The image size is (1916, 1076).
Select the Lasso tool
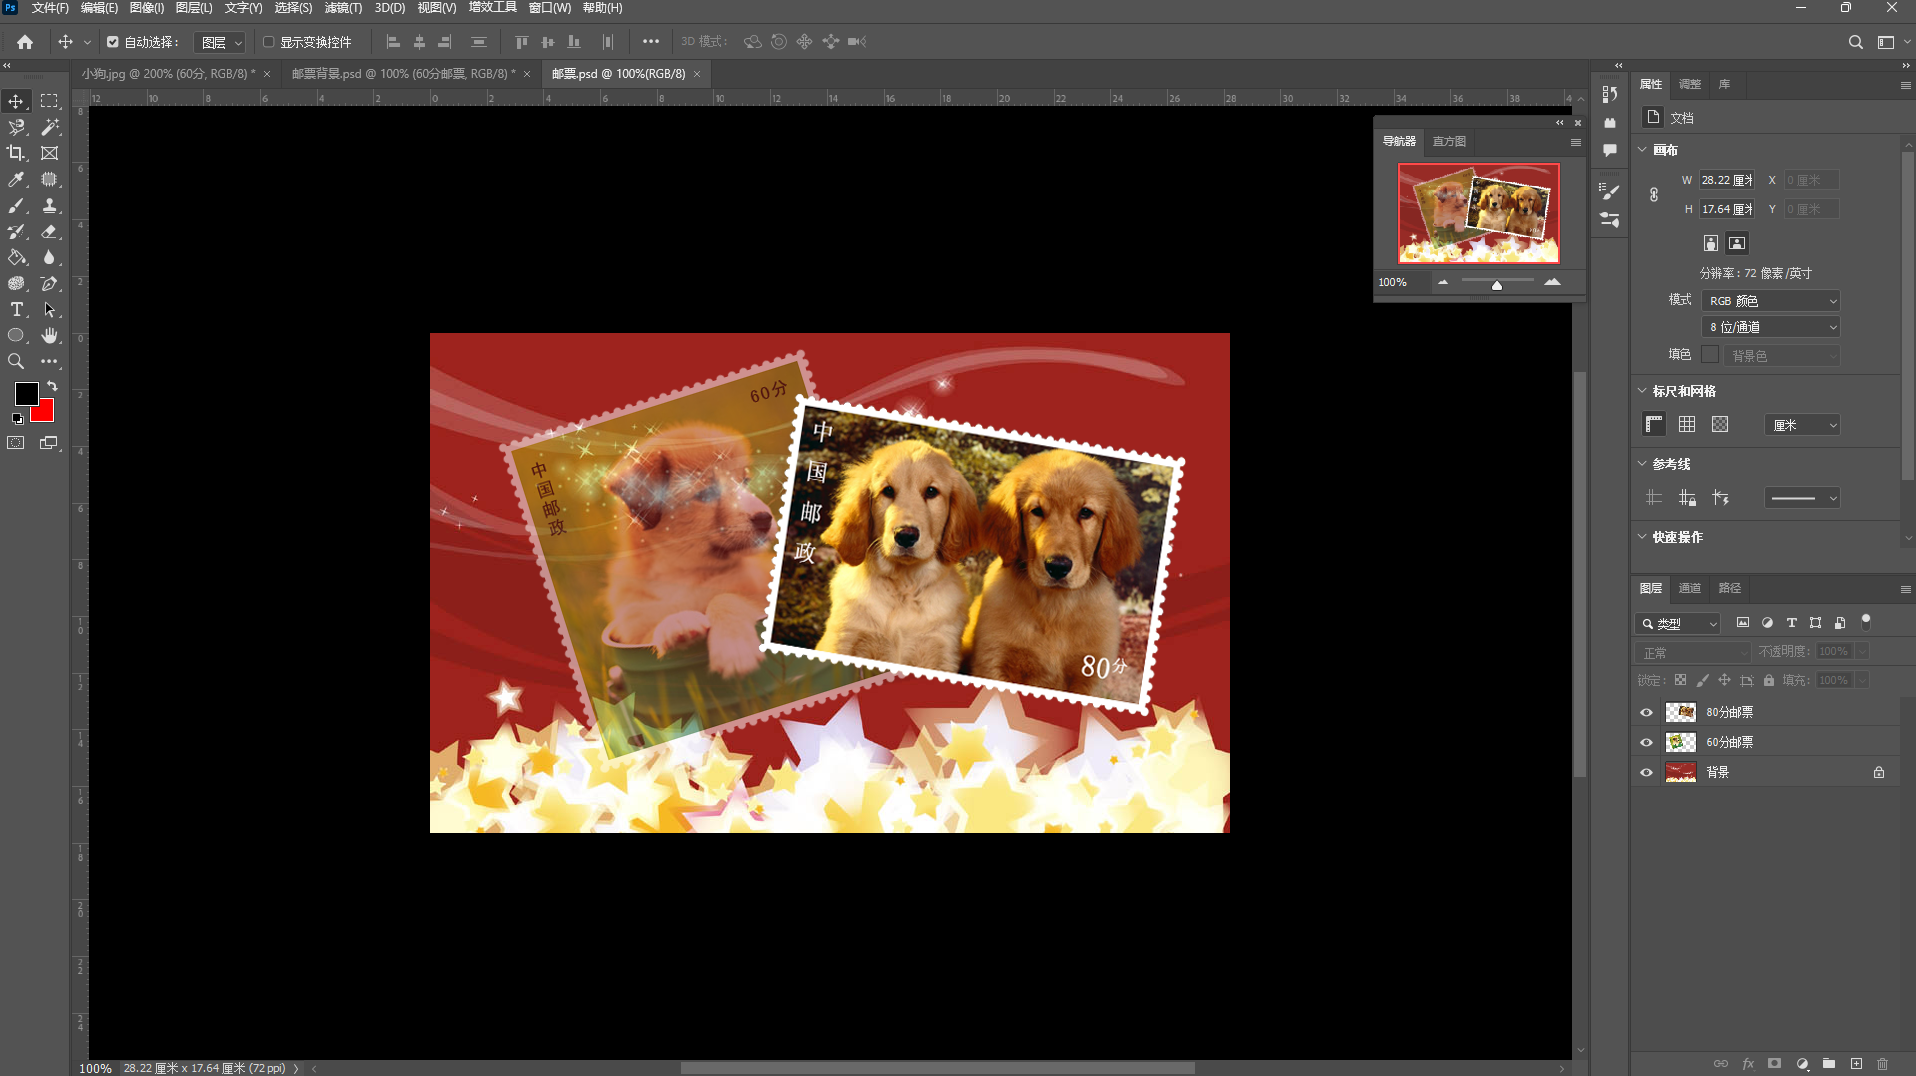click(16, 127)
